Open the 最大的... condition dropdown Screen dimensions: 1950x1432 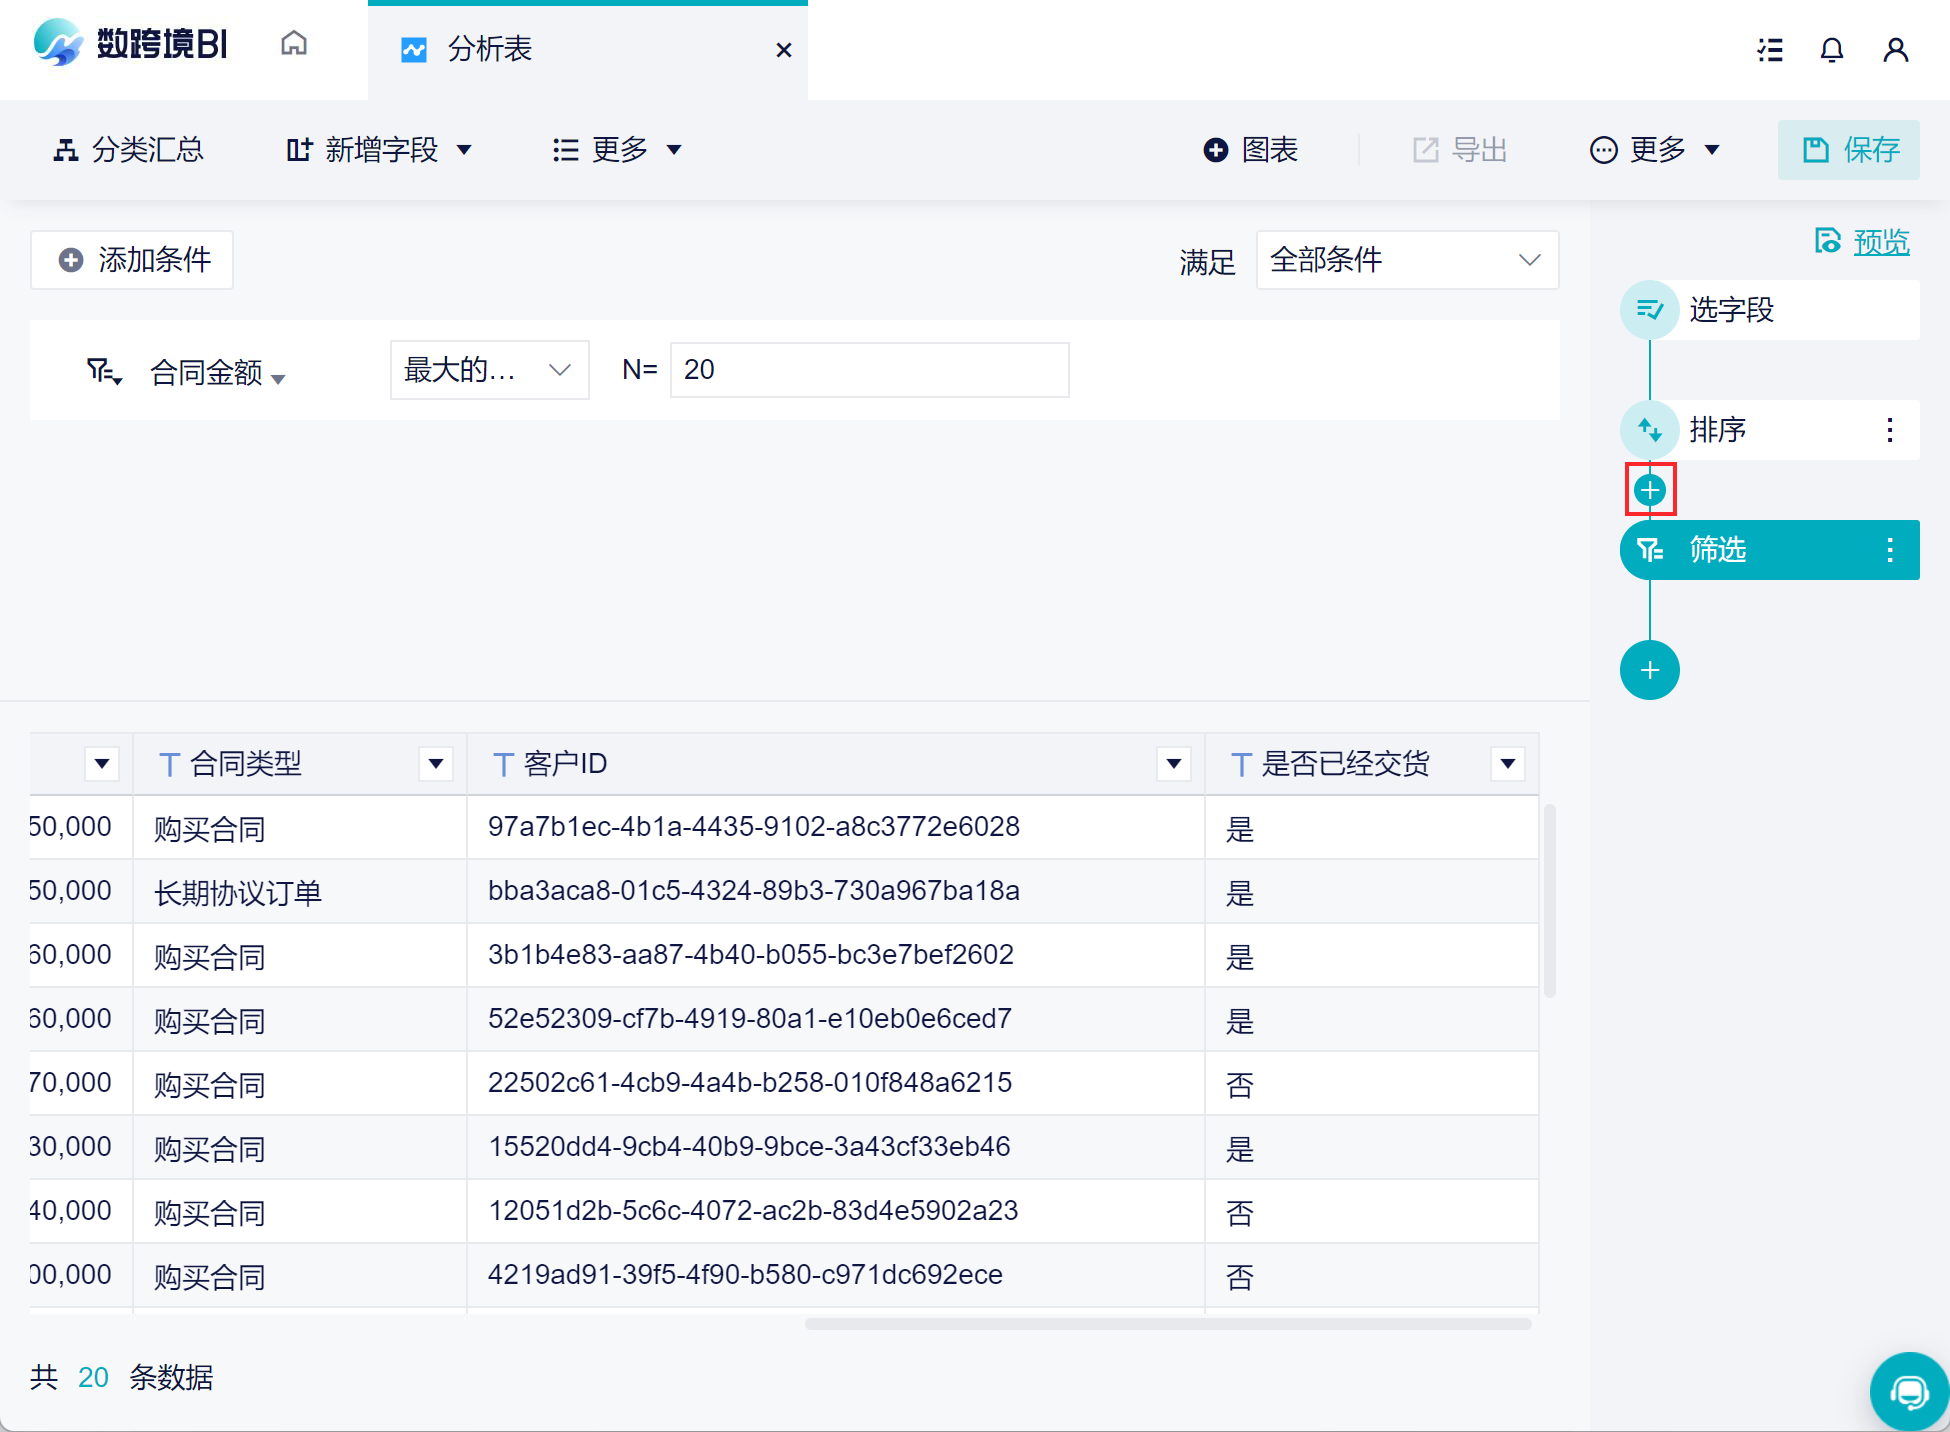pyautogui.click(x=489, y=370)
